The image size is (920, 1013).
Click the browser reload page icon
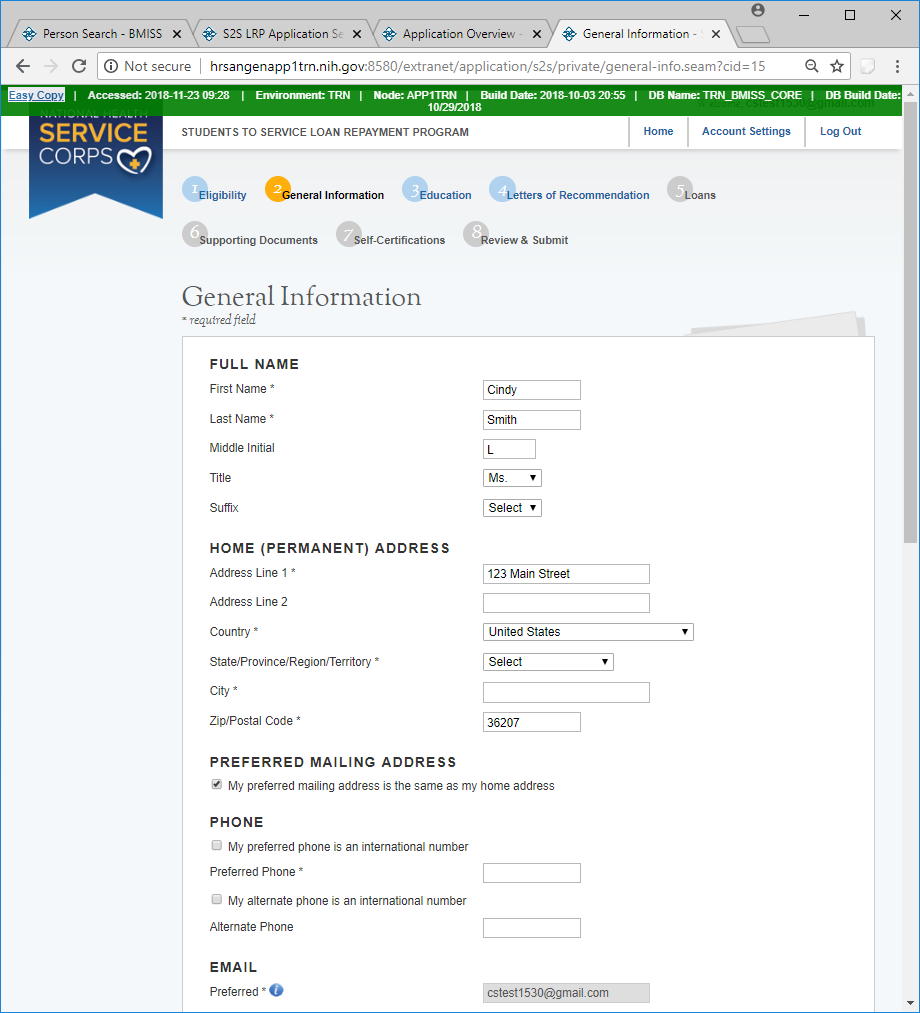[79, 66]
